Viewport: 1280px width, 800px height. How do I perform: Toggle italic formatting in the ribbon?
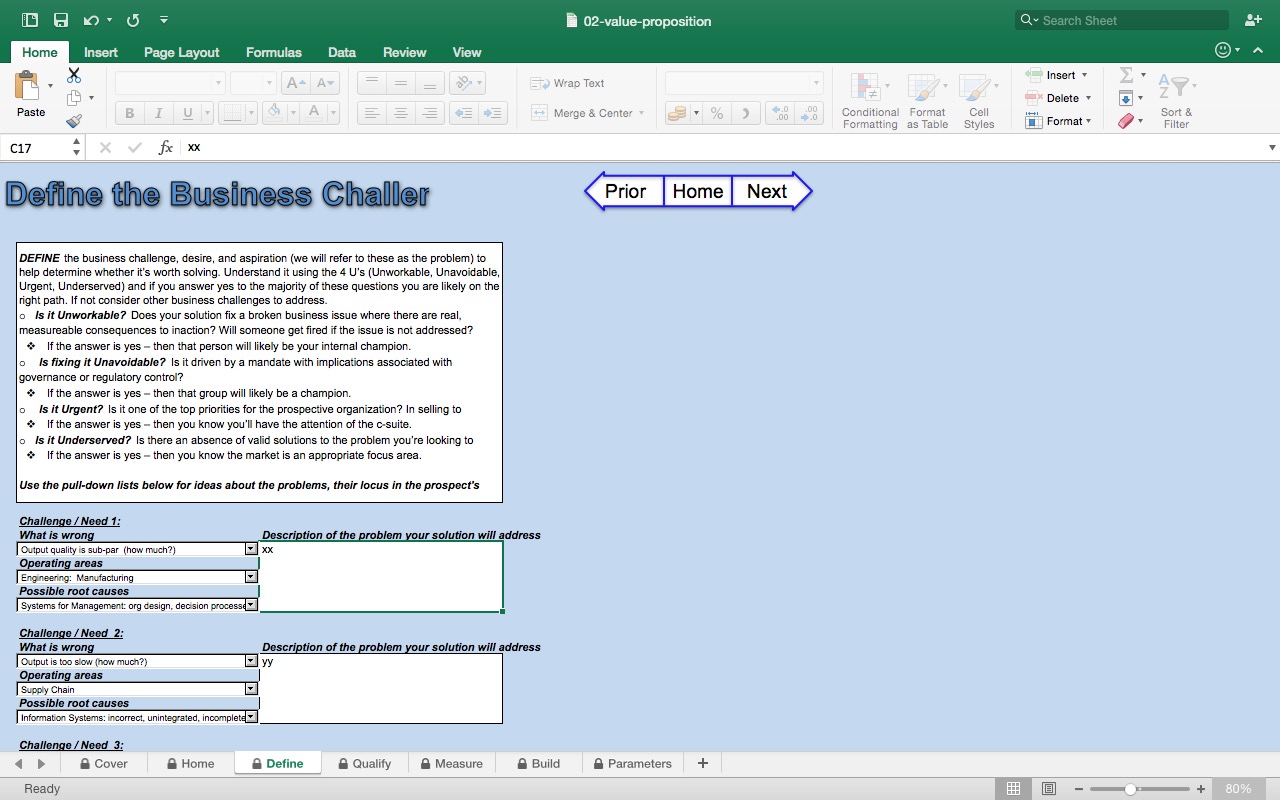click(158, 113)
